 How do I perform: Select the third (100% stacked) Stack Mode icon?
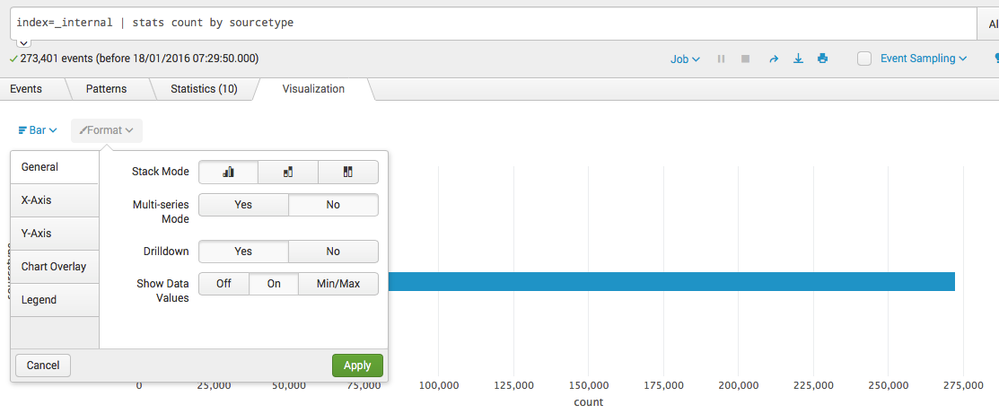click(x=348, y=172)
